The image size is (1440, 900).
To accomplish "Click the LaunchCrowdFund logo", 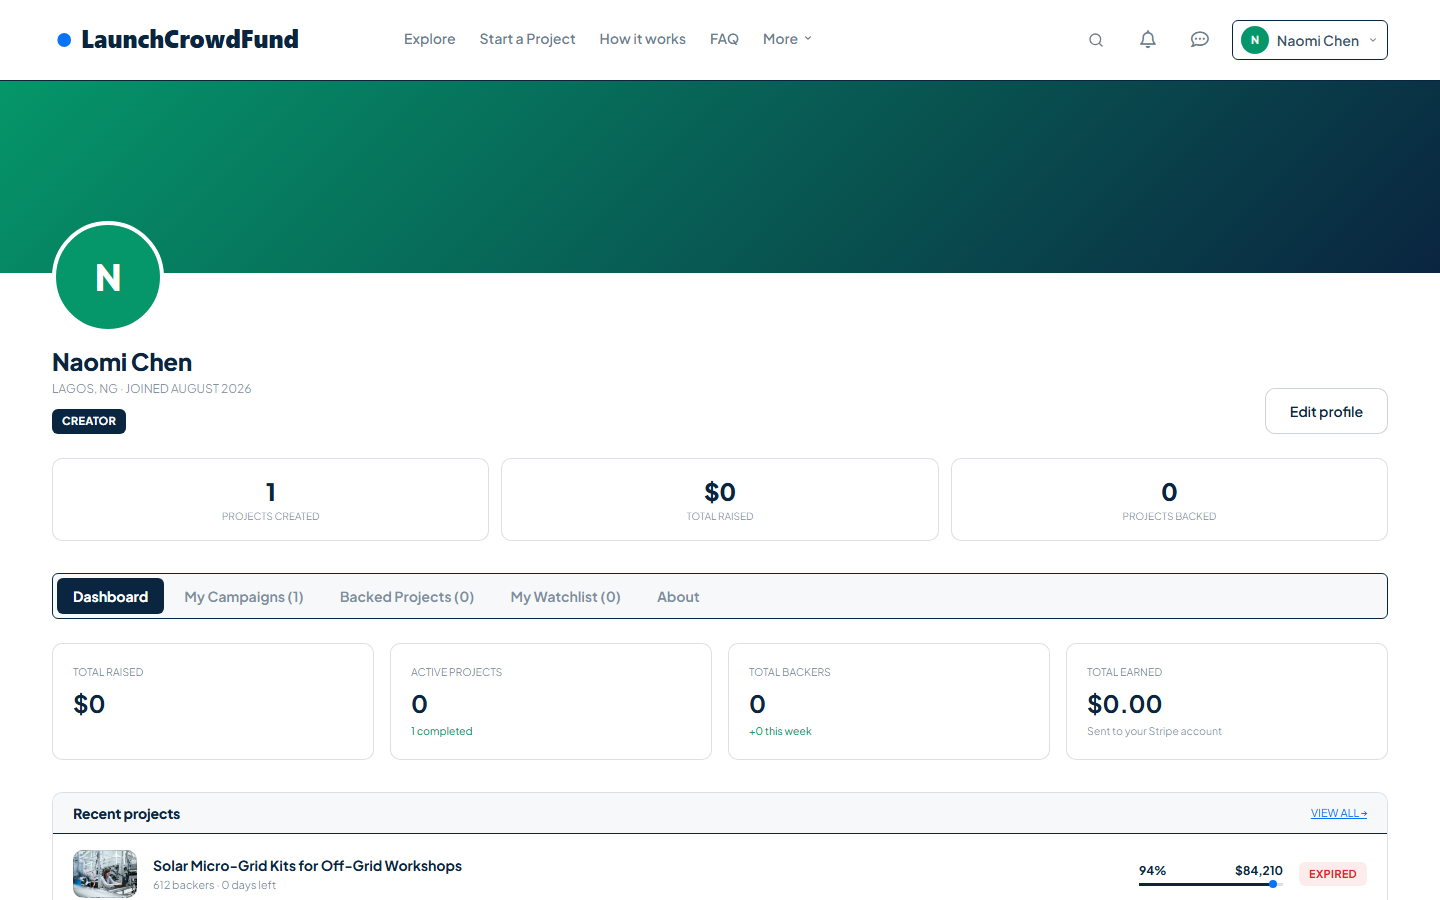I will click(x=178, y=39).
